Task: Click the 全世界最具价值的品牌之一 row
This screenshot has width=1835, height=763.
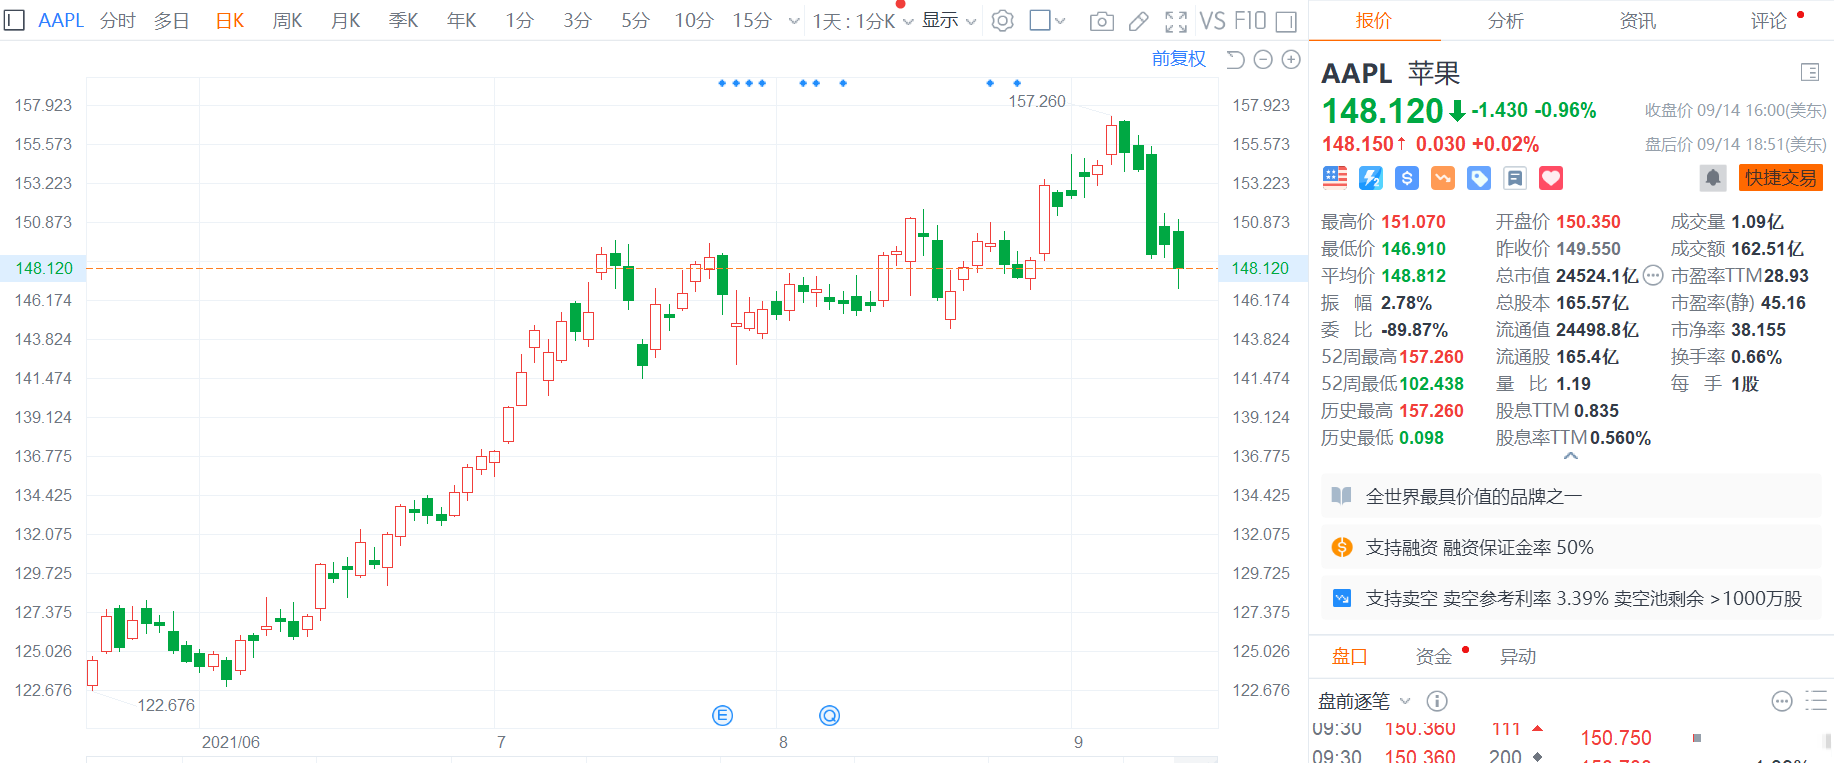Action: coord(1571,496)
